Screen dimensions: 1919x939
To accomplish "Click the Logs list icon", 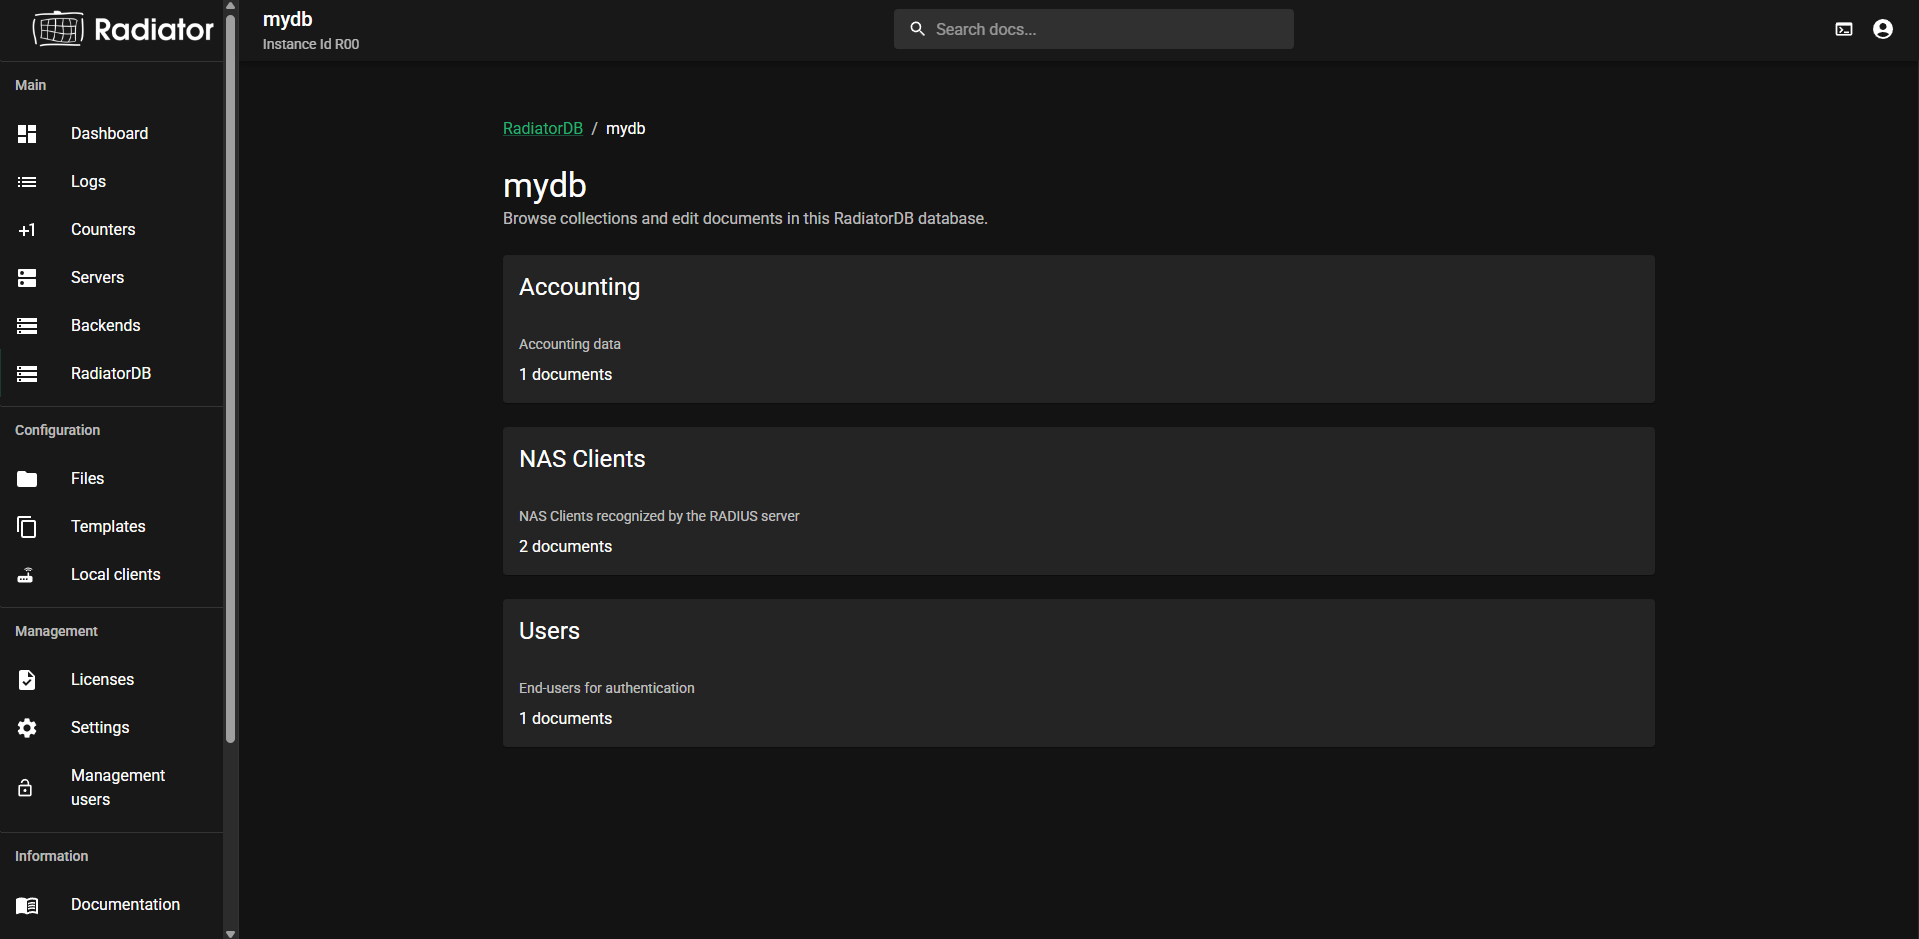I will coord(27,182).
